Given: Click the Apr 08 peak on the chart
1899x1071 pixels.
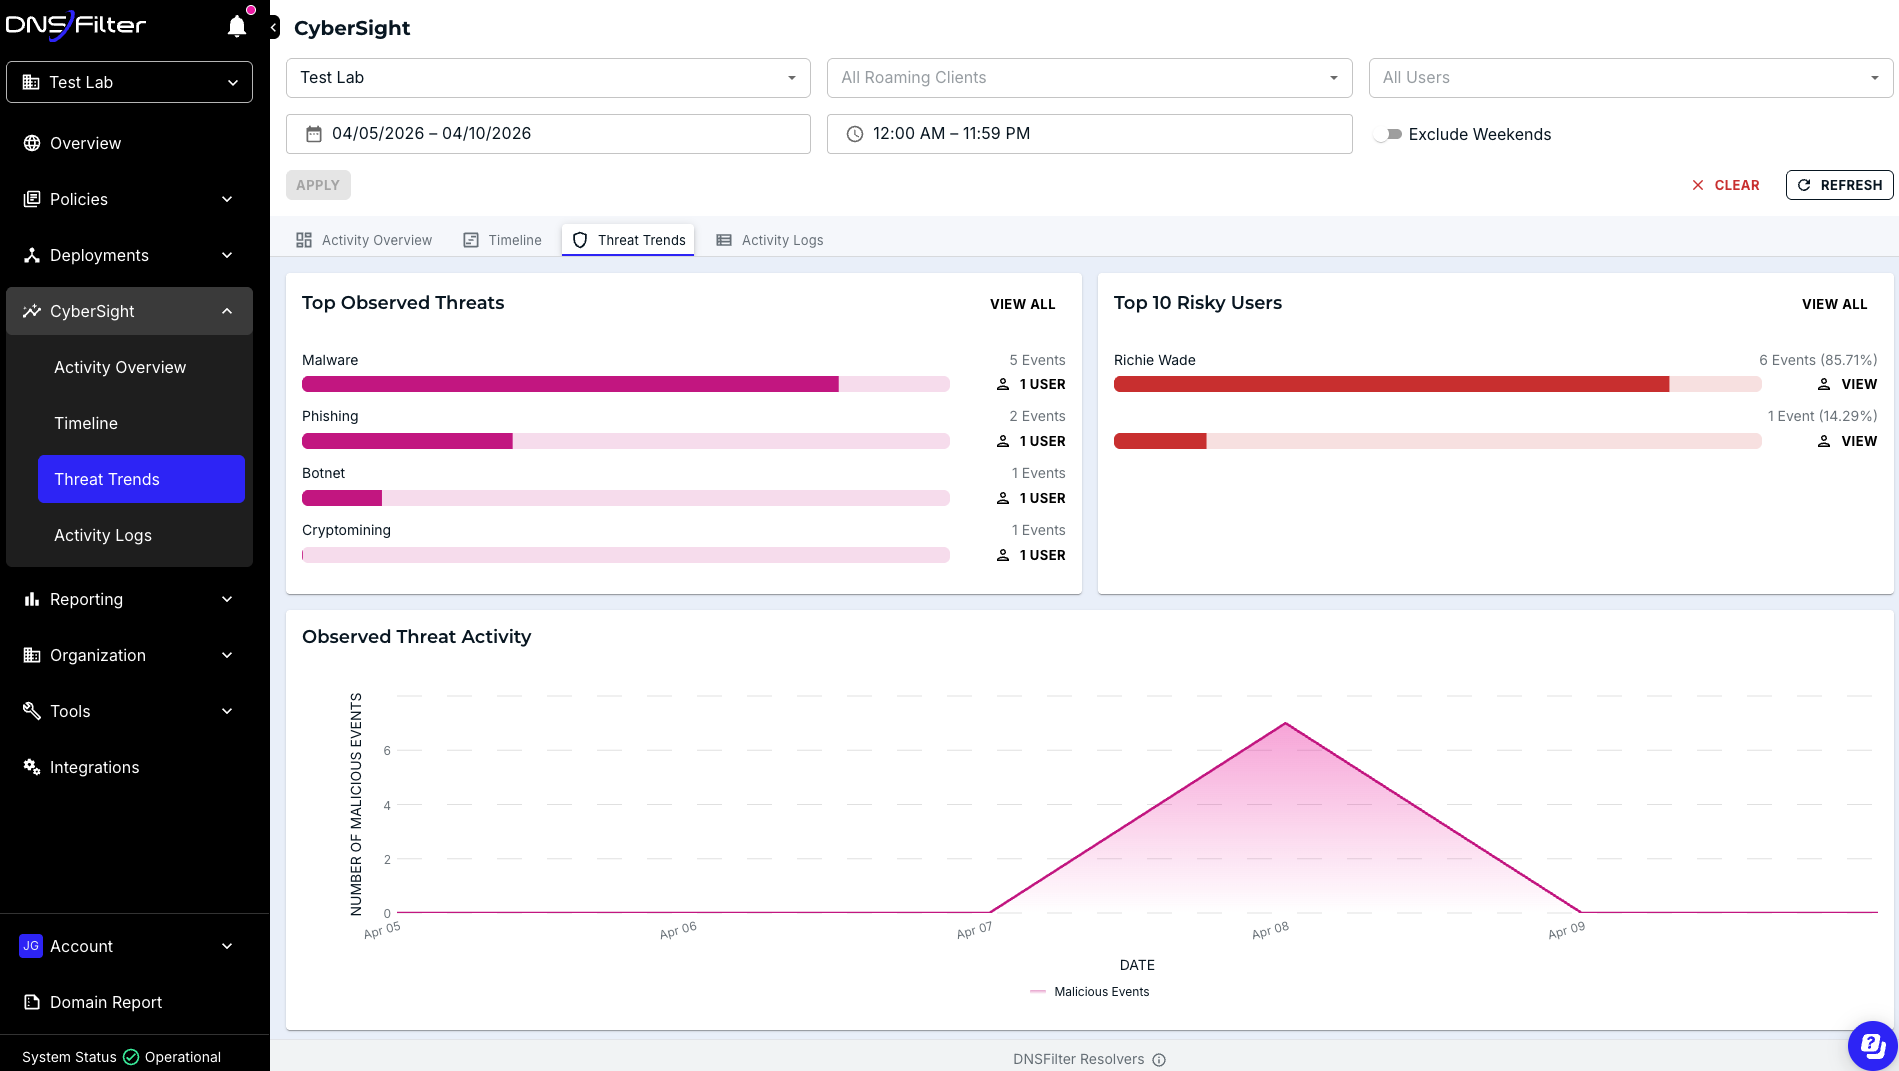Looking at the screenshot, I should [1285, 723].
